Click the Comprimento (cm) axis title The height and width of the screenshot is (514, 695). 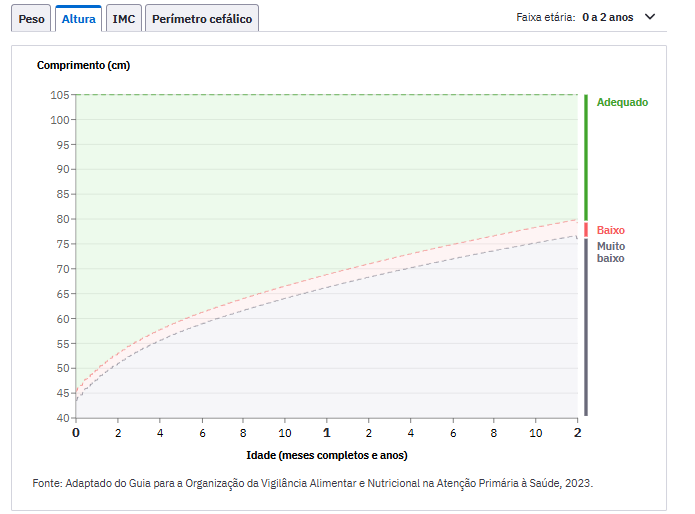point(83,65)
